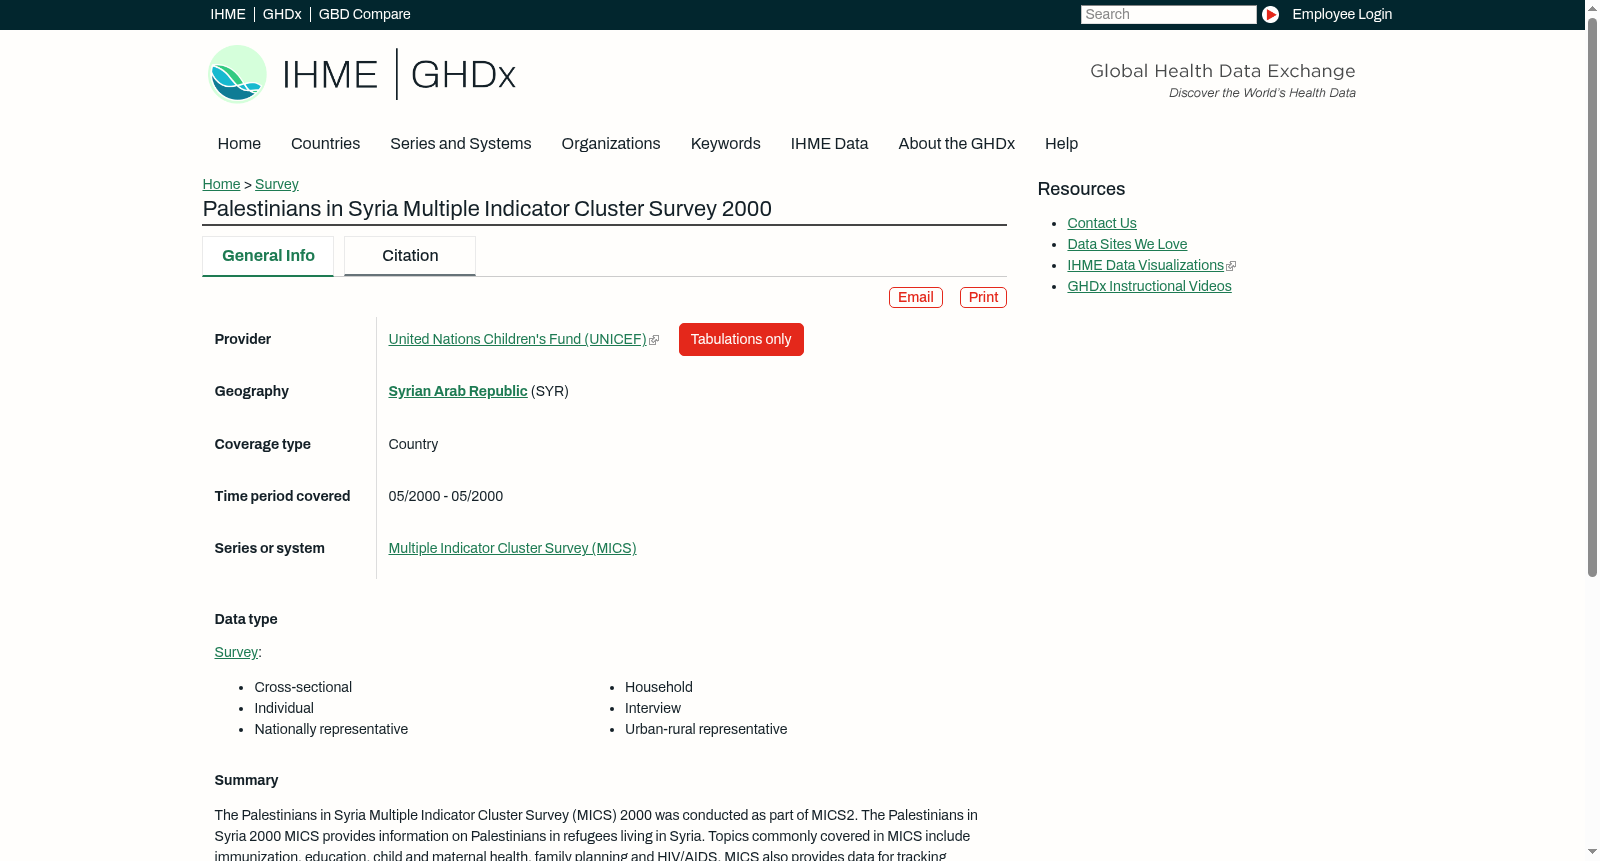Open Syrian Arab Republic geography link
This screenshot has width=1600, height=861.
point(458,392)
